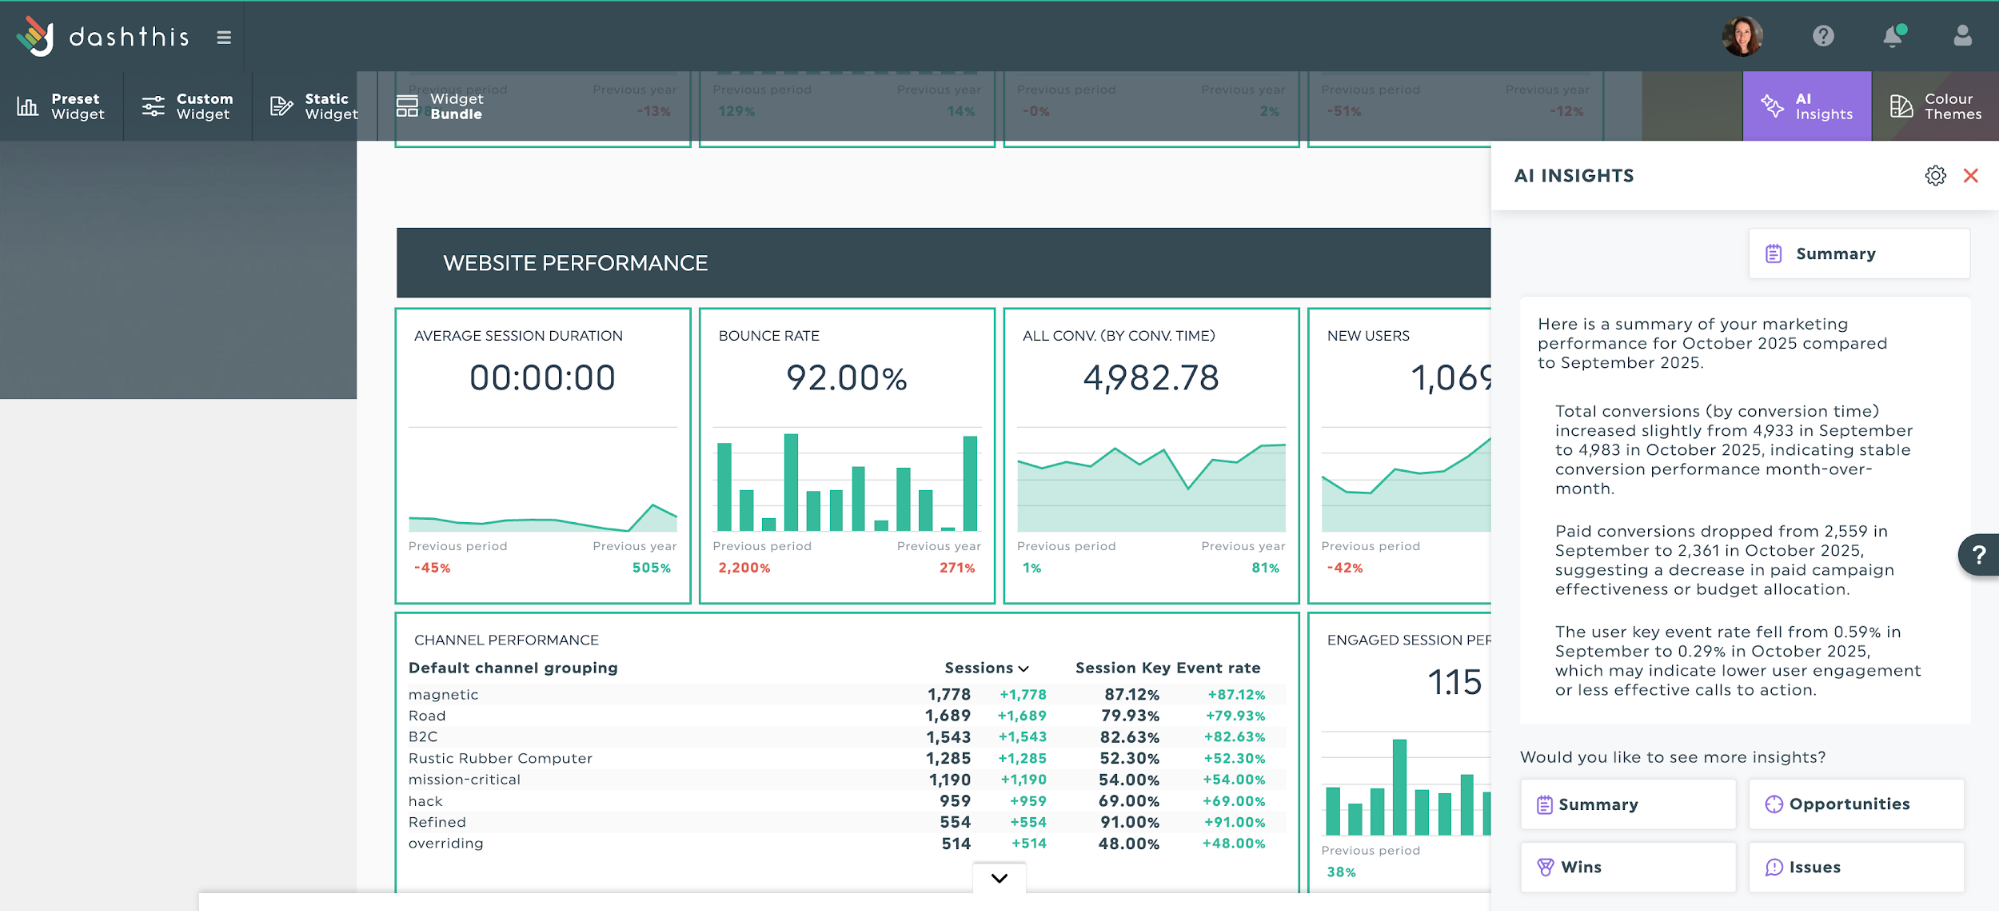Click the floating question mark help tab
This screenshot has width=1999, height=911.
pos(1977,555)
